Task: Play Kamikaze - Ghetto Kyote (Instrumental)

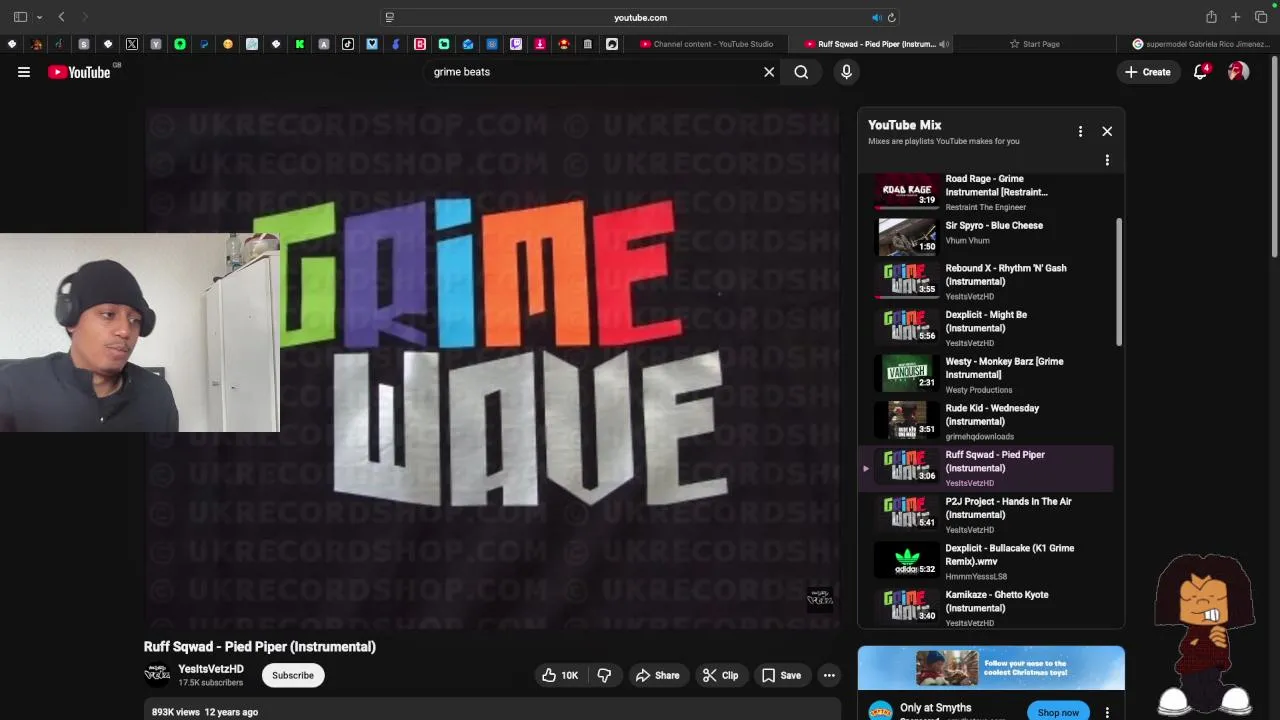Action: point(986,608)
